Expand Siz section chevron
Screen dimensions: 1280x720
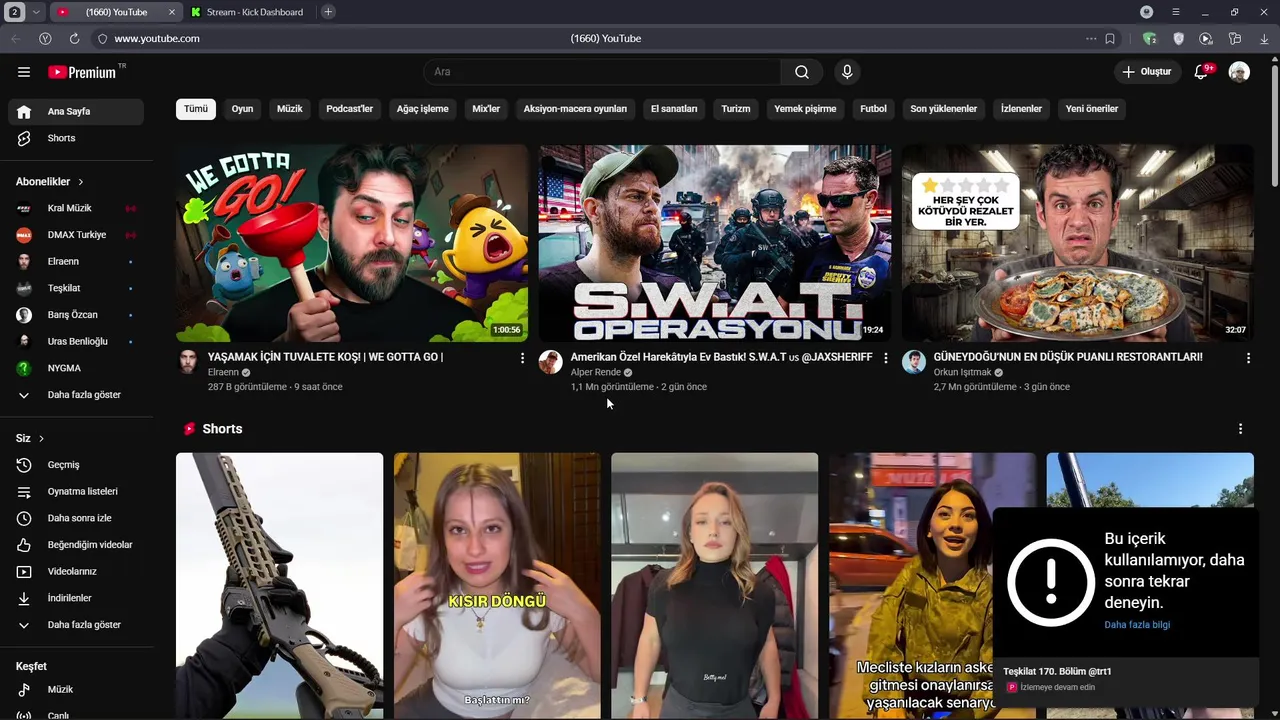click(x=41, y=439)
